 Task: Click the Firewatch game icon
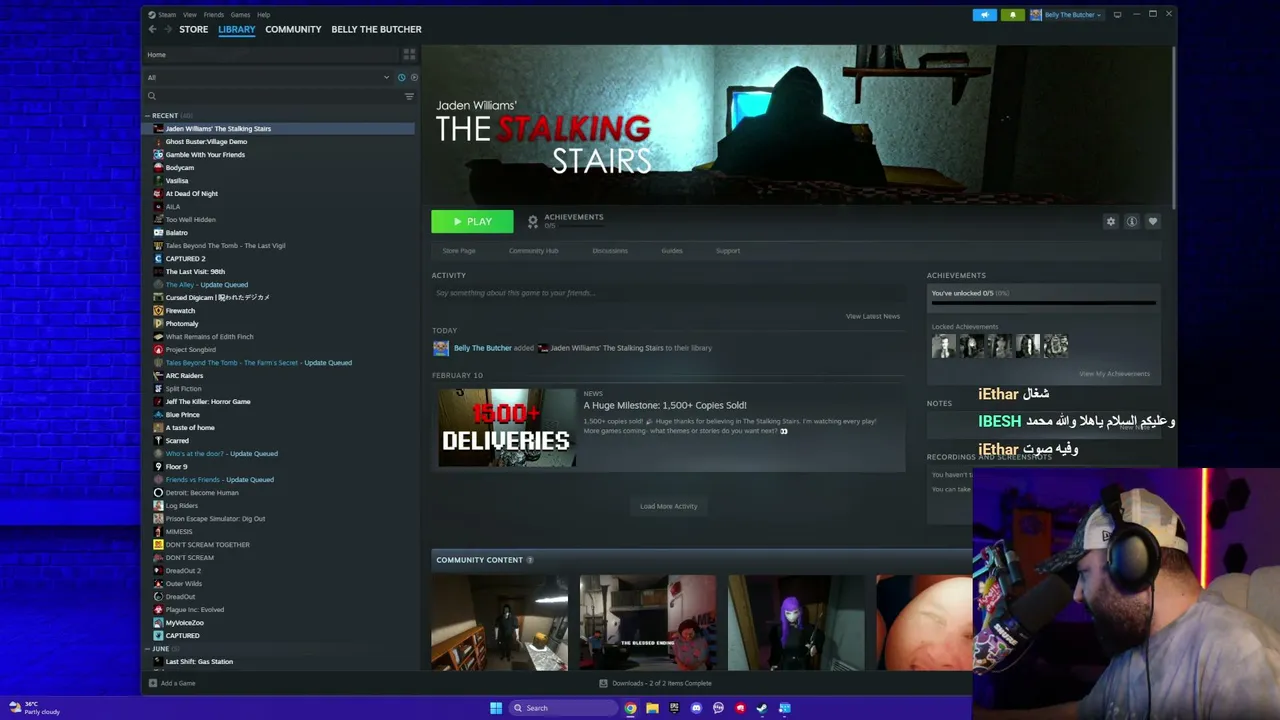pyautogui.click(x=158, y=311)
